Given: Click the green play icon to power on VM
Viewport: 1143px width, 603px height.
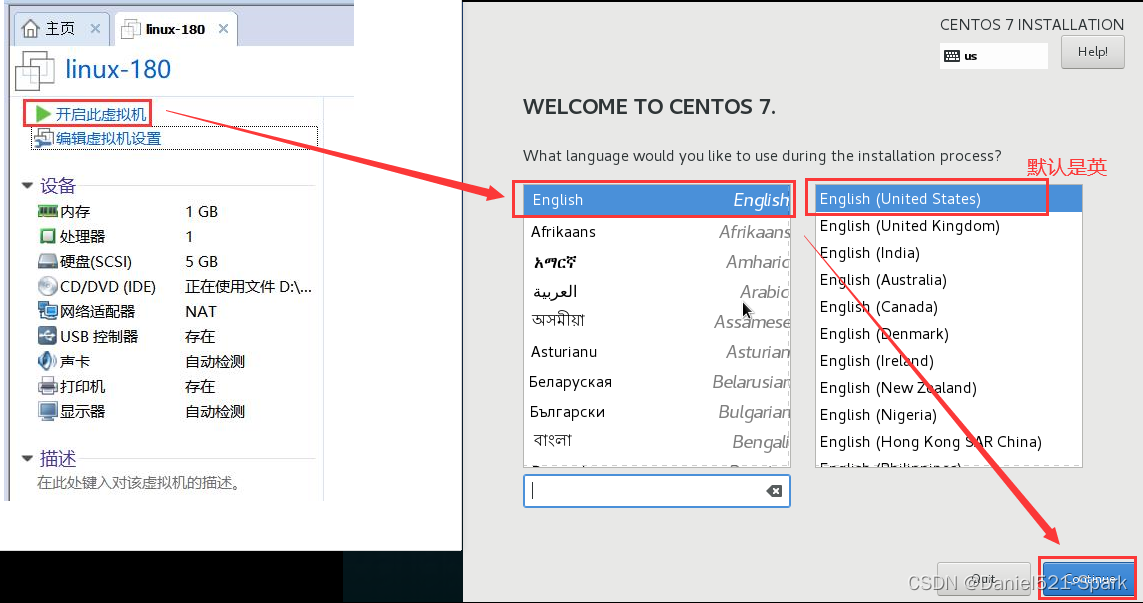Looking at the screenshot, I should pyautogui.click(x=43, y=114).
